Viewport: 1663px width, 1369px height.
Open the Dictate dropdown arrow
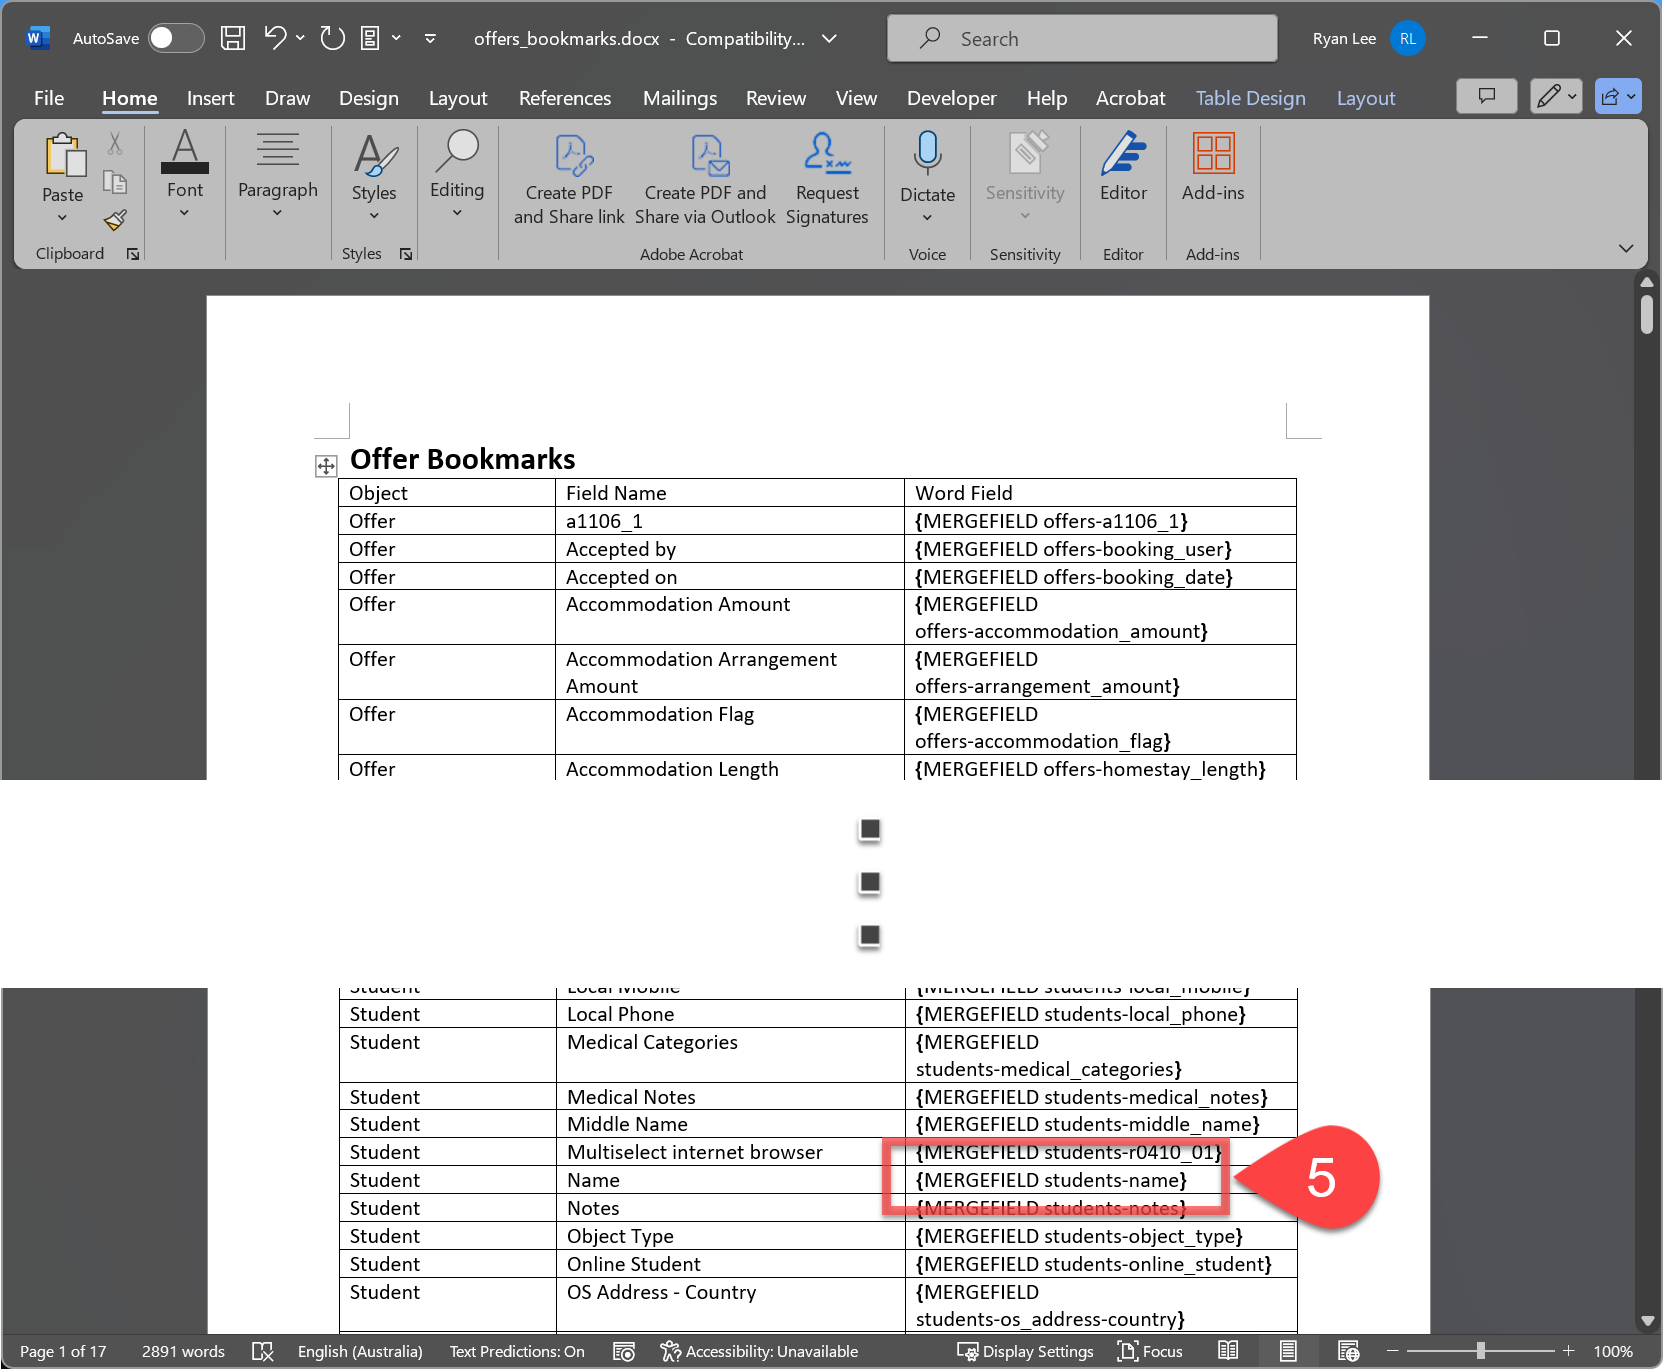click(927, 218)
